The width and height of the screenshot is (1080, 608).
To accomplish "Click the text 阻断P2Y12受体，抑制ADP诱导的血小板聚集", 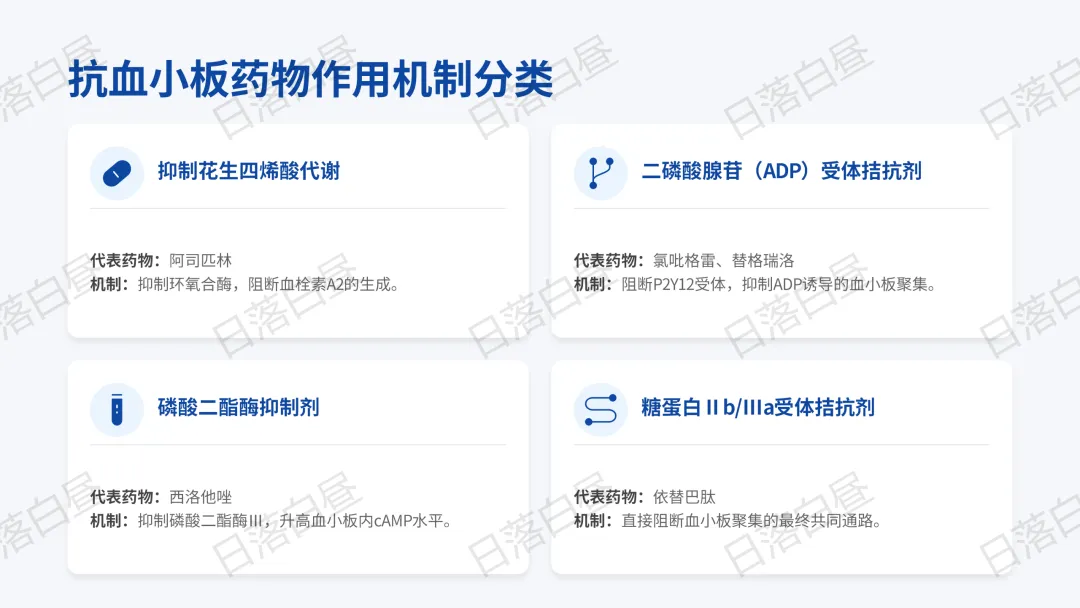I will click(x=778, y=284).
